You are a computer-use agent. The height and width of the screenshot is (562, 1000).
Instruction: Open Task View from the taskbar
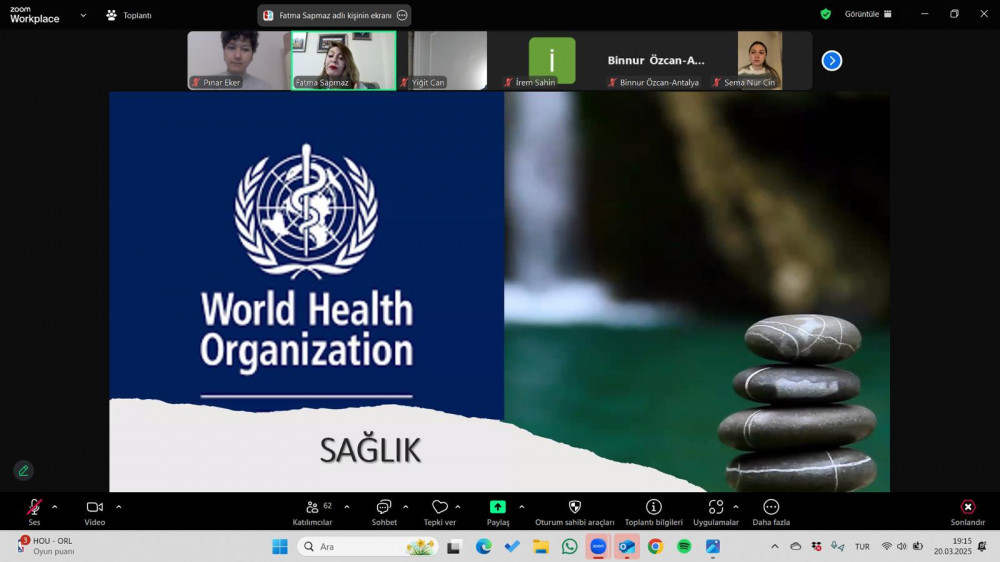[x=454, y=547]
